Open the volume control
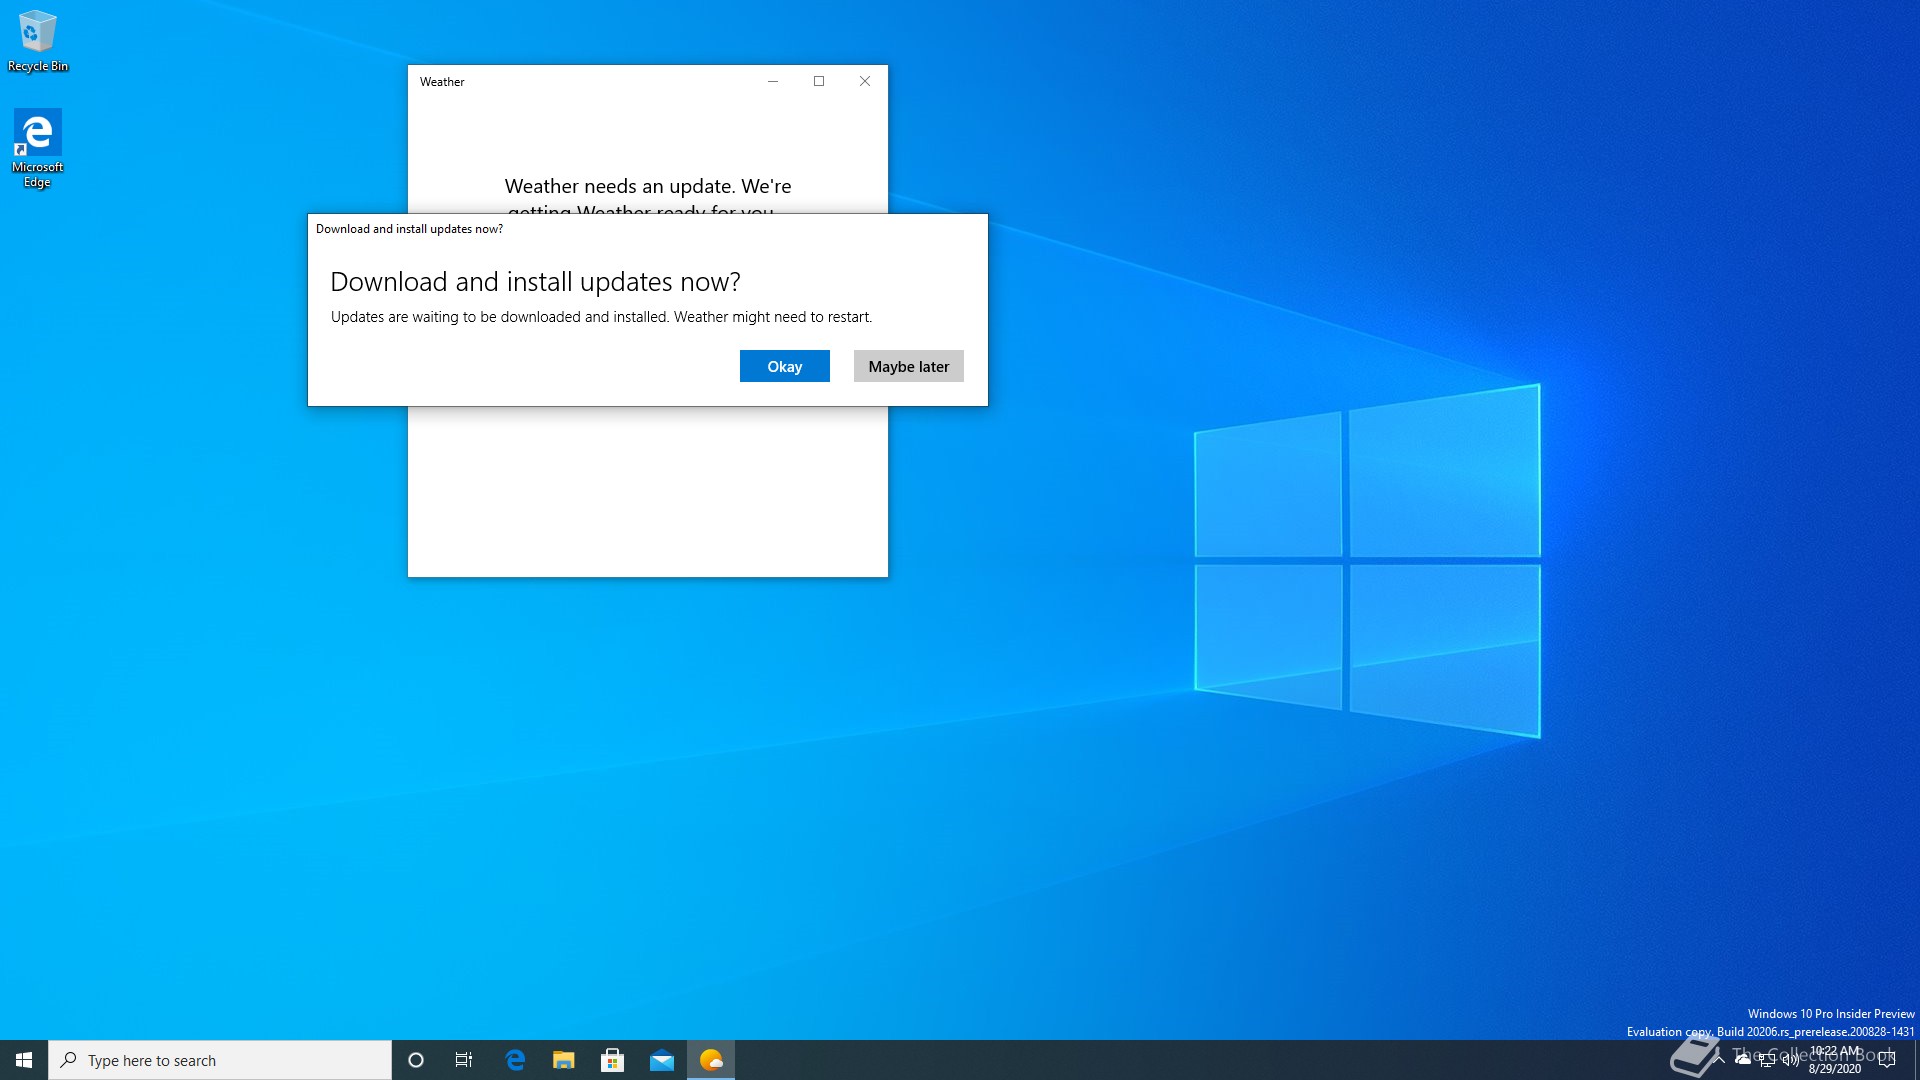This screenshot has height=1080, width=1920. point(1790,1061)
